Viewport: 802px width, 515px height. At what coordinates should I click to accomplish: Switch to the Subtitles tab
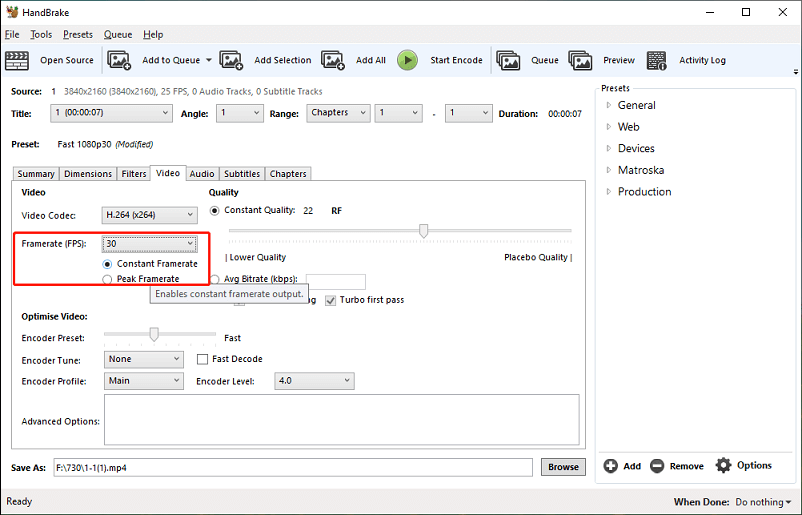point(242,174)
